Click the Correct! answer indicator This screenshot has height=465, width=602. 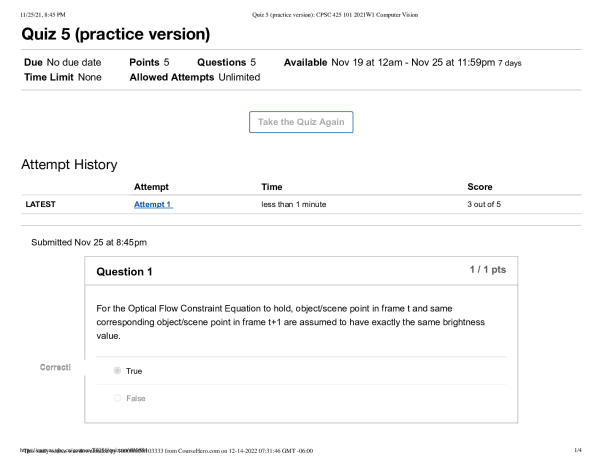tap(55, 367)
